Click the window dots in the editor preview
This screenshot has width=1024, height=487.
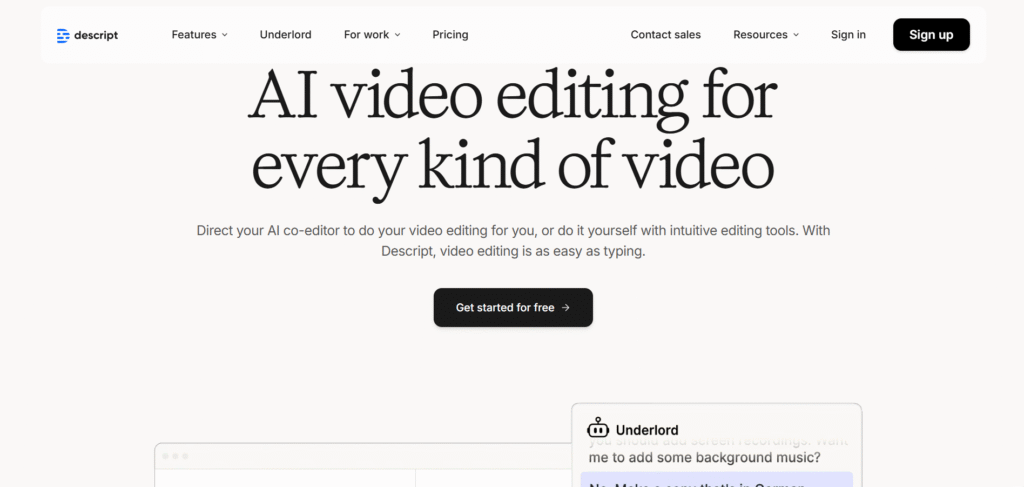click(175, 456)
